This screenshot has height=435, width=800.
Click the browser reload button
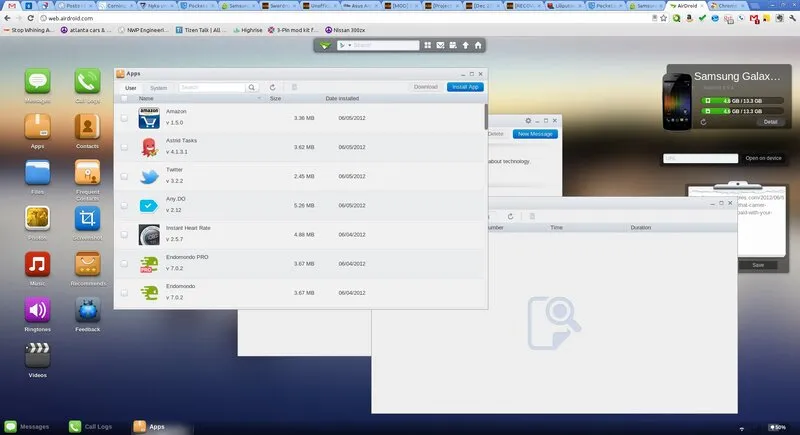(x=31, y=18)
